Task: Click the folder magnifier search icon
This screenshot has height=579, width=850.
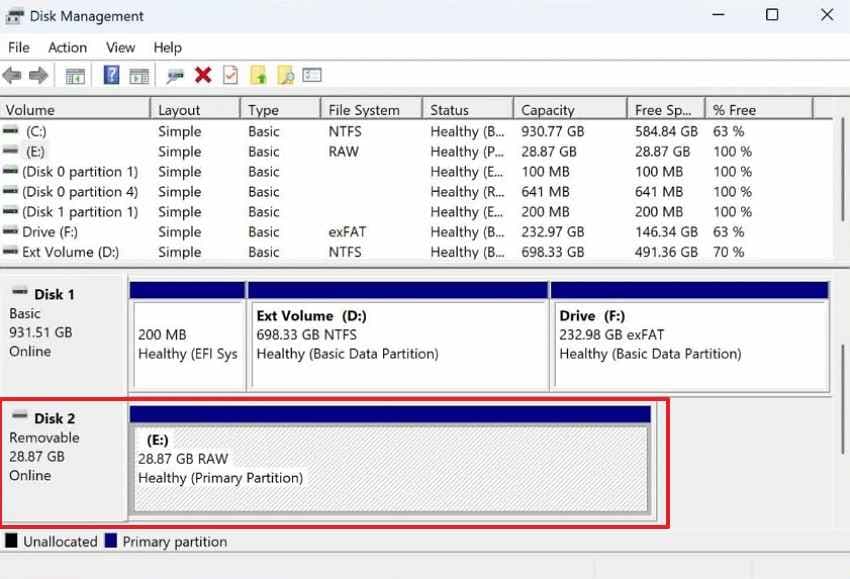Action: (x=285, y=75)
